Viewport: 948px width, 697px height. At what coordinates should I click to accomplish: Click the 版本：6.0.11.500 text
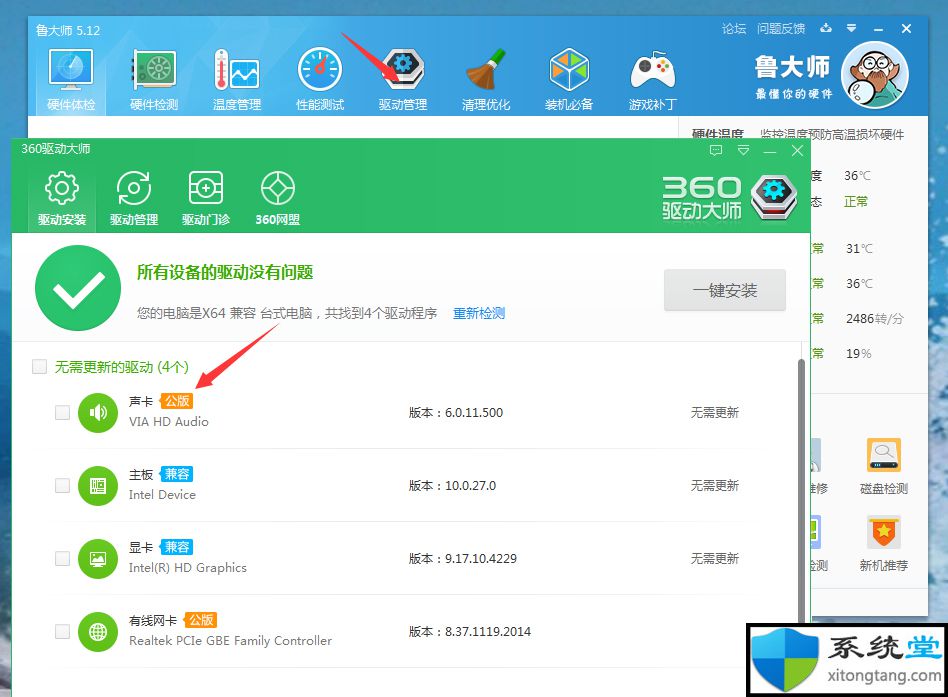[x=456, y=413]
